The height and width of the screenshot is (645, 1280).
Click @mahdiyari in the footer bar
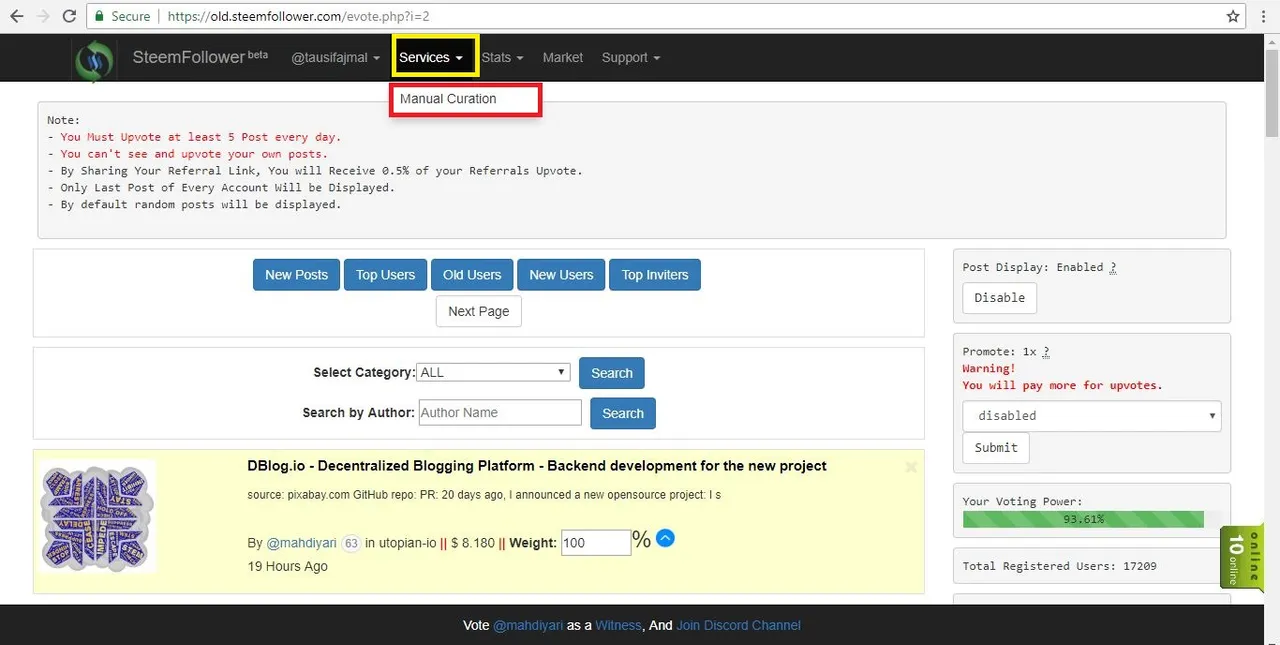click(528, 625)
